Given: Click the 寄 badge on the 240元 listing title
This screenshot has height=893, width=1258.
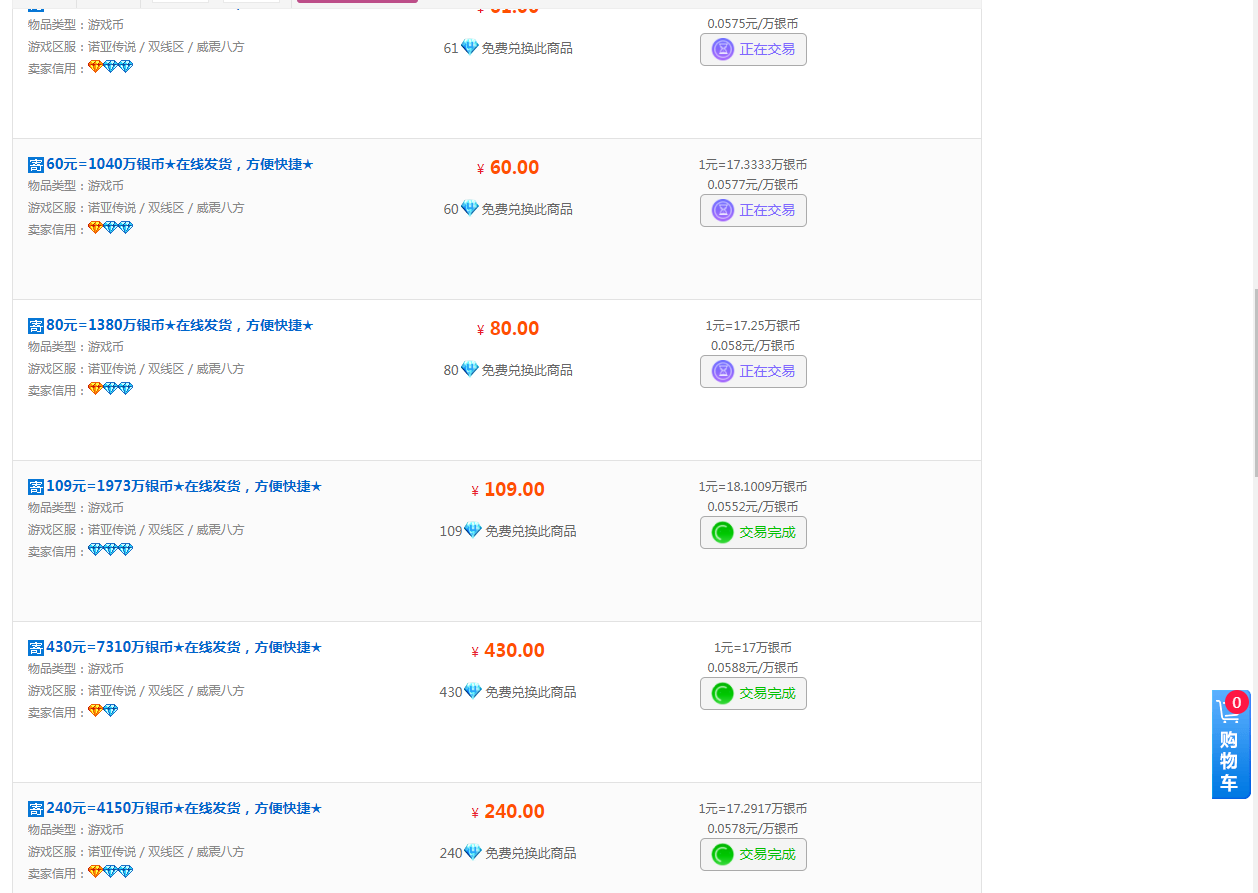Looking at the screenshot, I should pyautogui.click(x=37, y=808).
